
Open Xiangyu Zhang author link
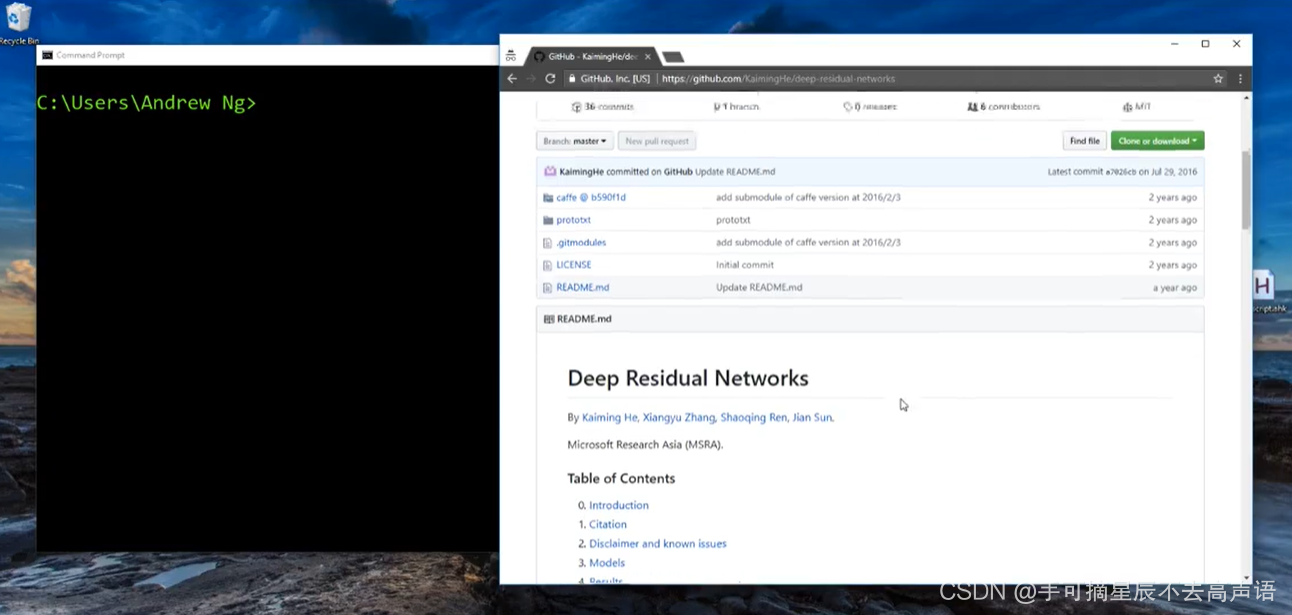[679, 417]
